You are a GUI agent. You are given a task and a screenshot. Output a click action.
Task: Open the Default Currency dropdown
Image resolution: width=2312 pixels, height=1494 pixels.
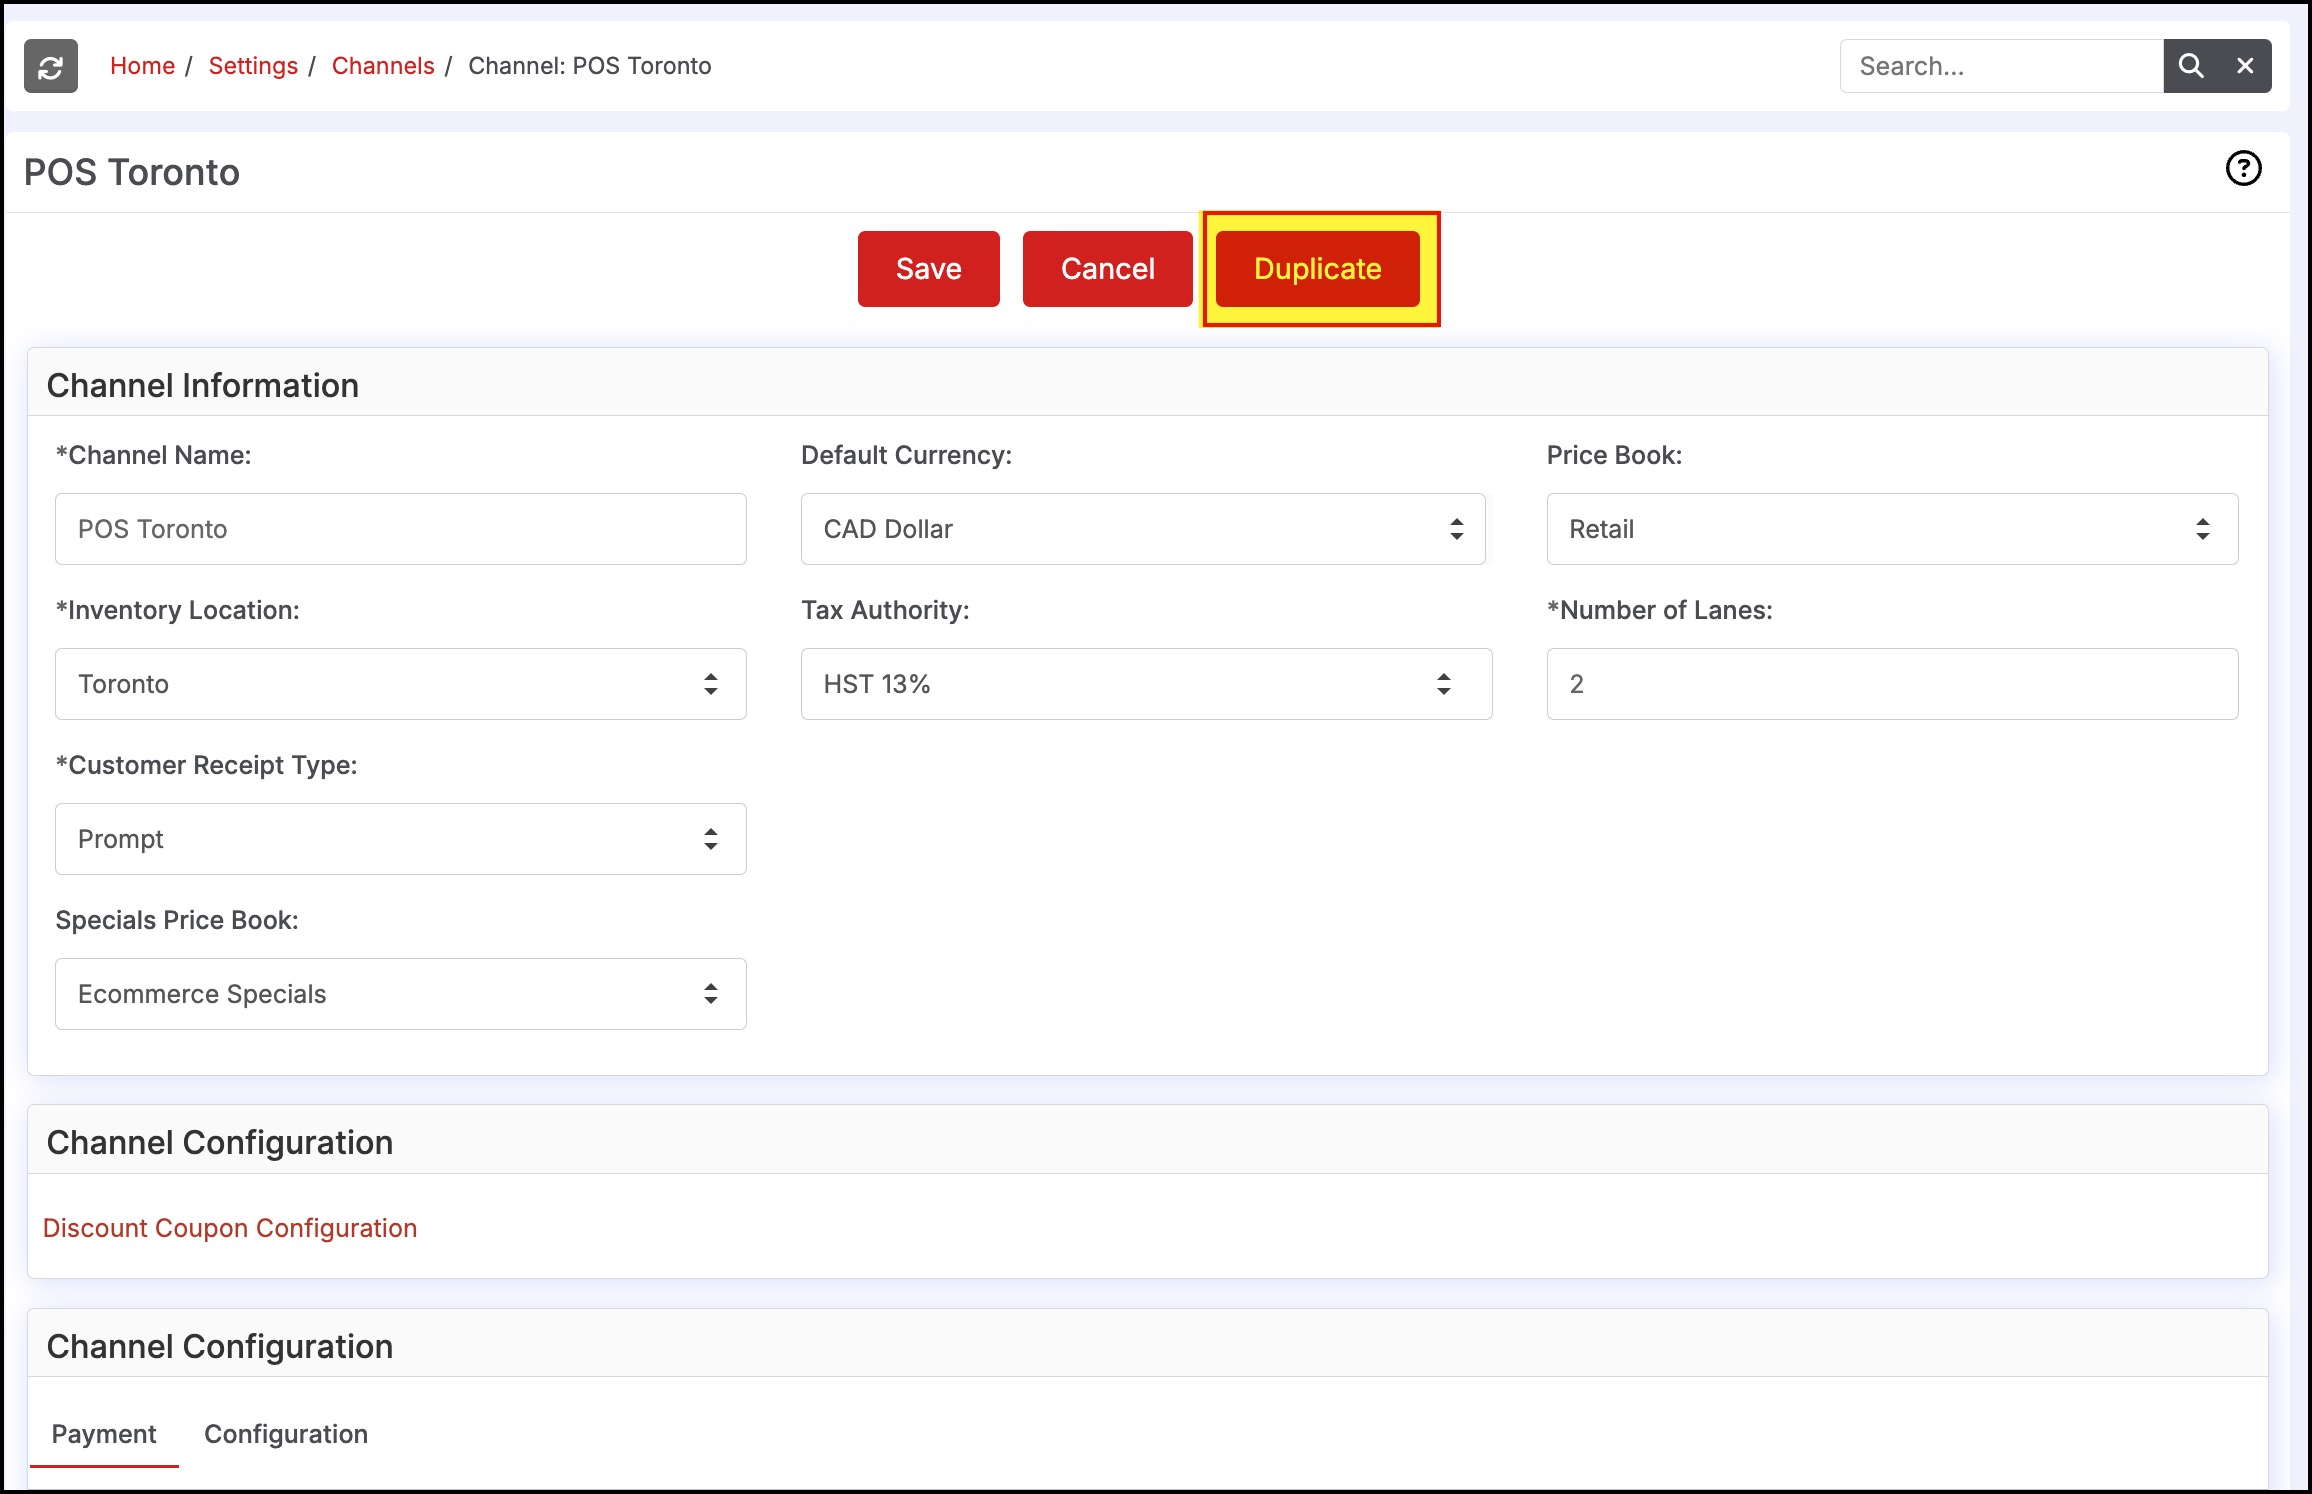(x=1143, y=529)
